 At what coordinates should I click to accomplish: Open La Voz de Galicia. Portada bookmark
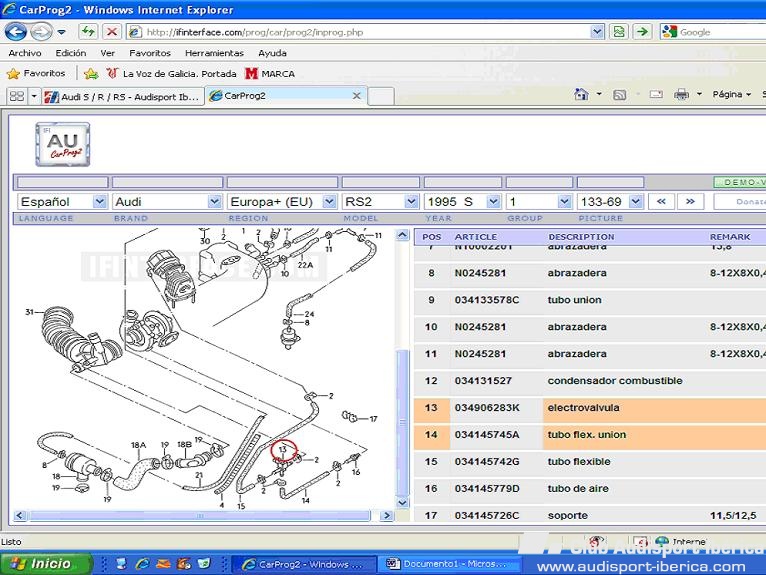tap(171, 74)
